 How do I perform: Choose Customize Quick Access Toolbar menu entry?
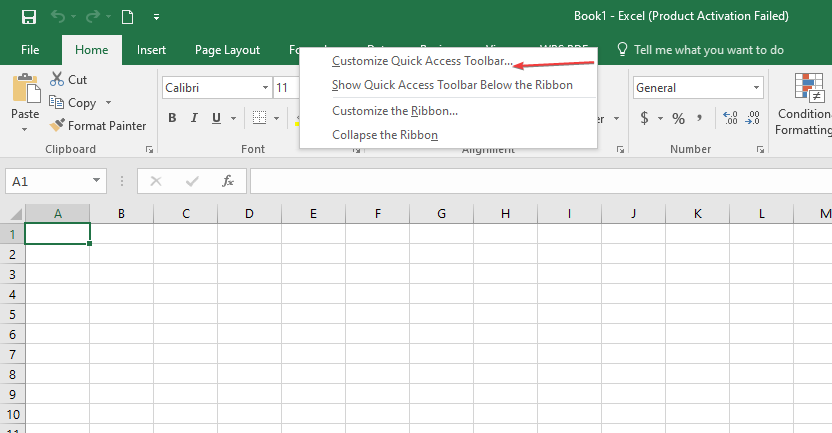coord(422,61)
